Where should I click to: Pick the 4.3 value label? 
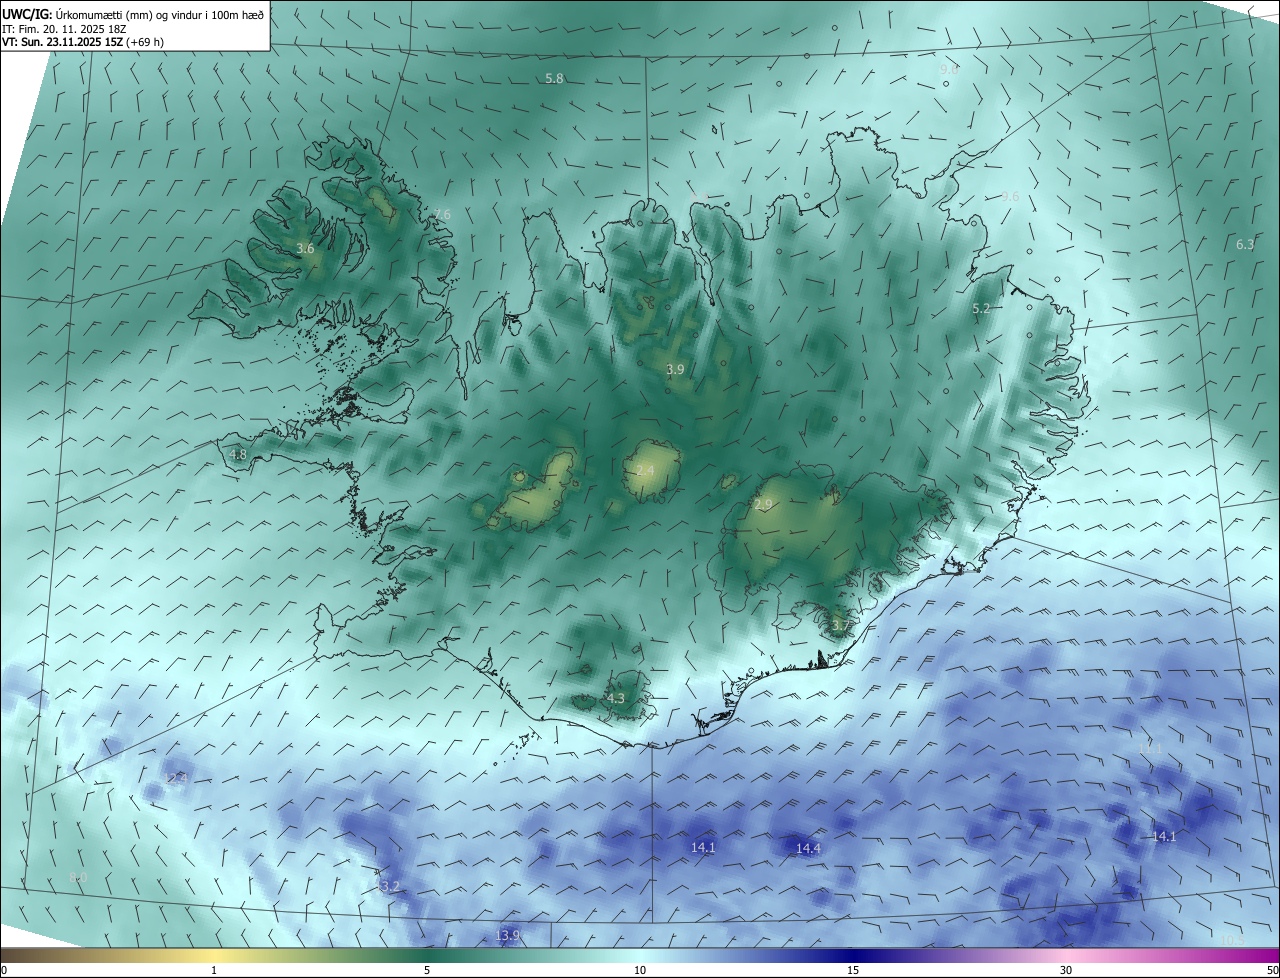click(x=615, y=698)
